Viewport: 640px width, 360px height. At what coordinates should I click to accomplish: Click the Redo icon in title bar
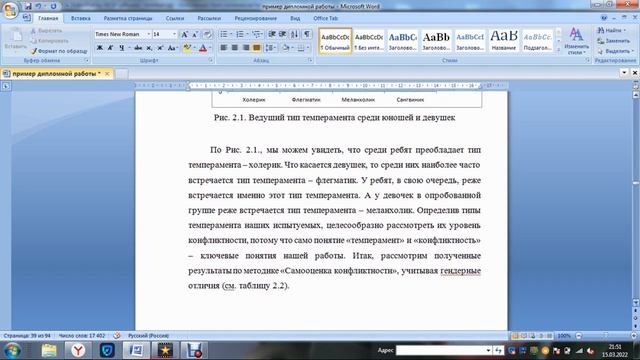(53, 6)
